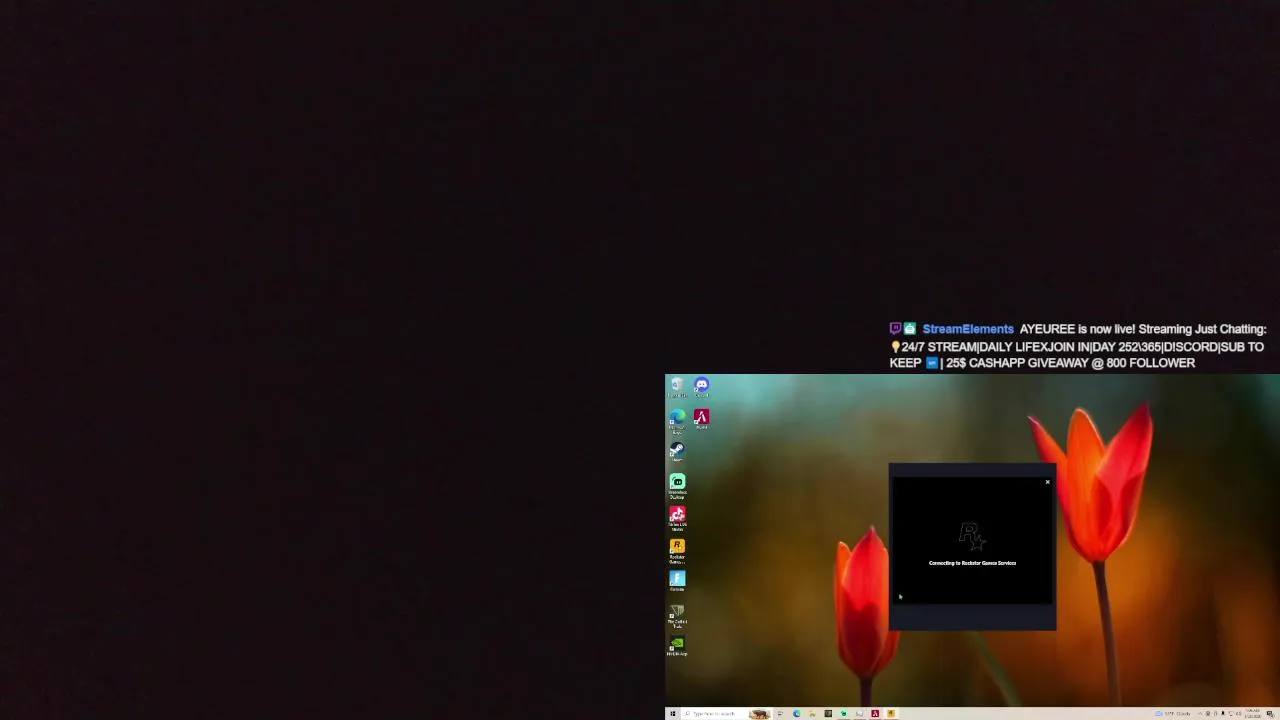Click the StreamElements username in chat overlay
The height and width of the screenshot is (720, 1280).
968,329
